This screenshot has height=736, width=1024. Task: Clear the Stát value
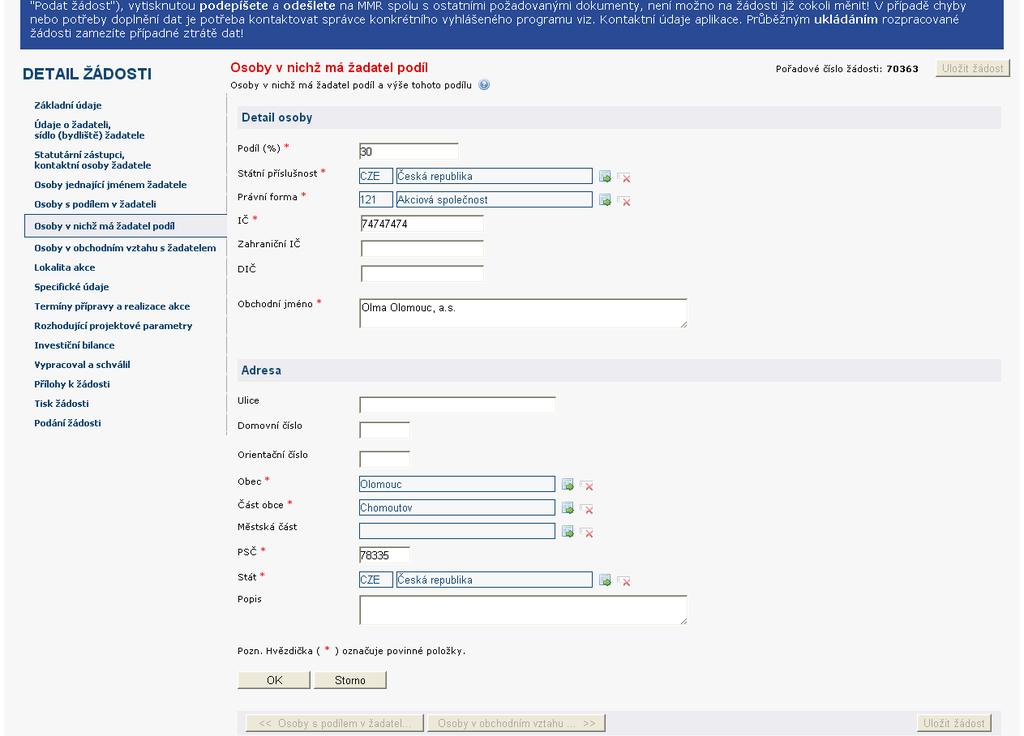(x=624, y=580)
